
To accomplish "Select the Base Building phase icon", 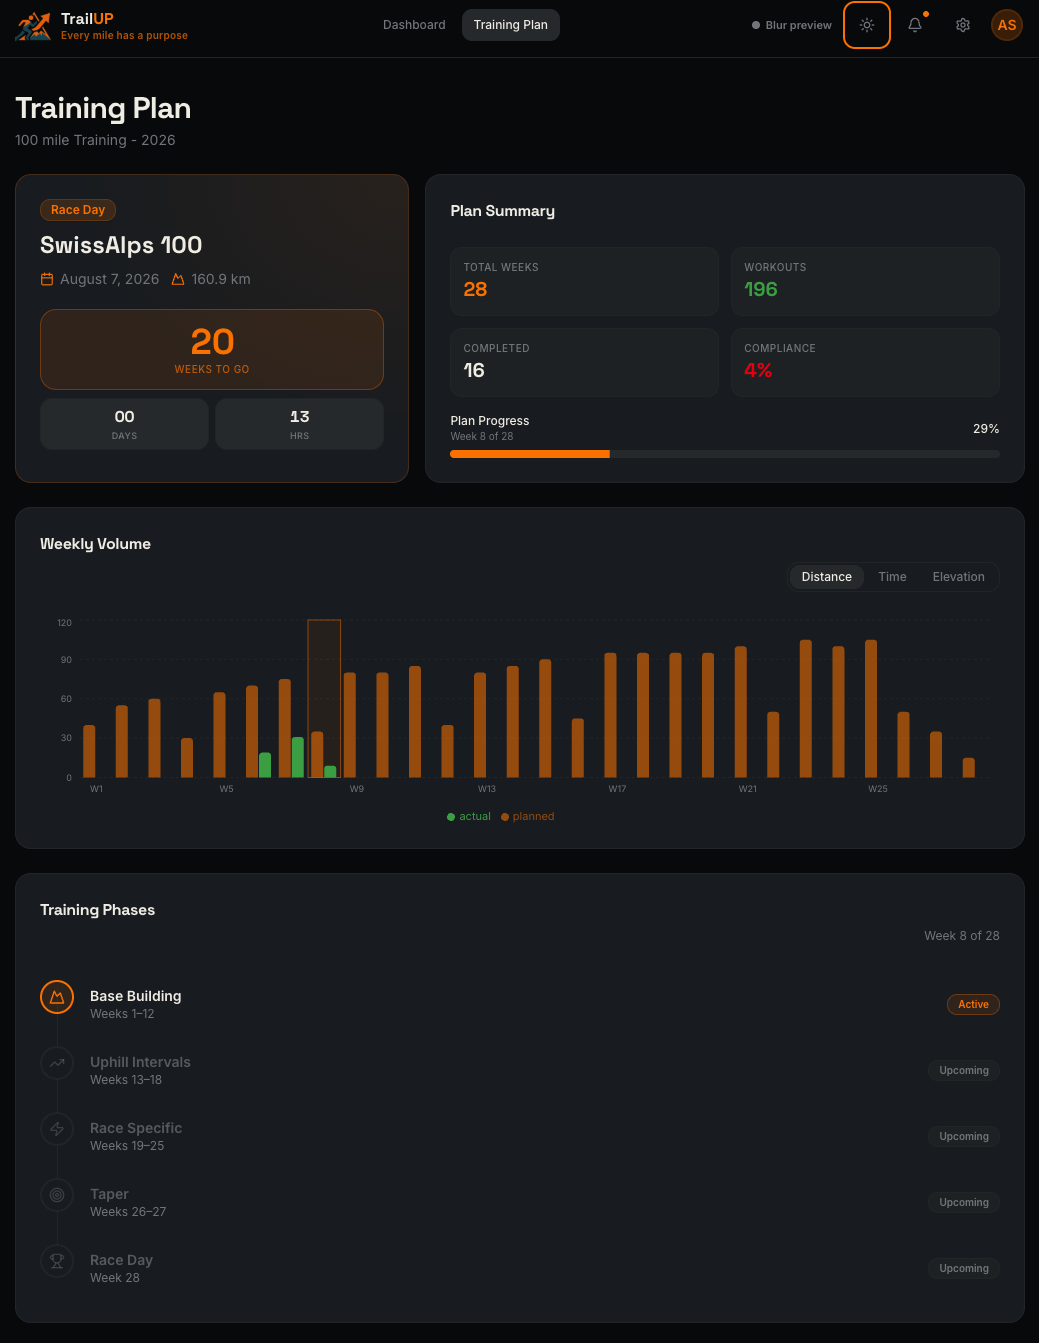I will [x=56, y=997].
